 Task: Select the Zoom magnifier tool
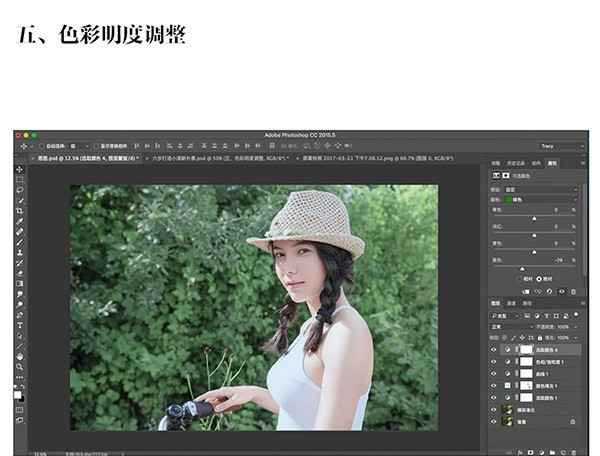tap(20, 367)
